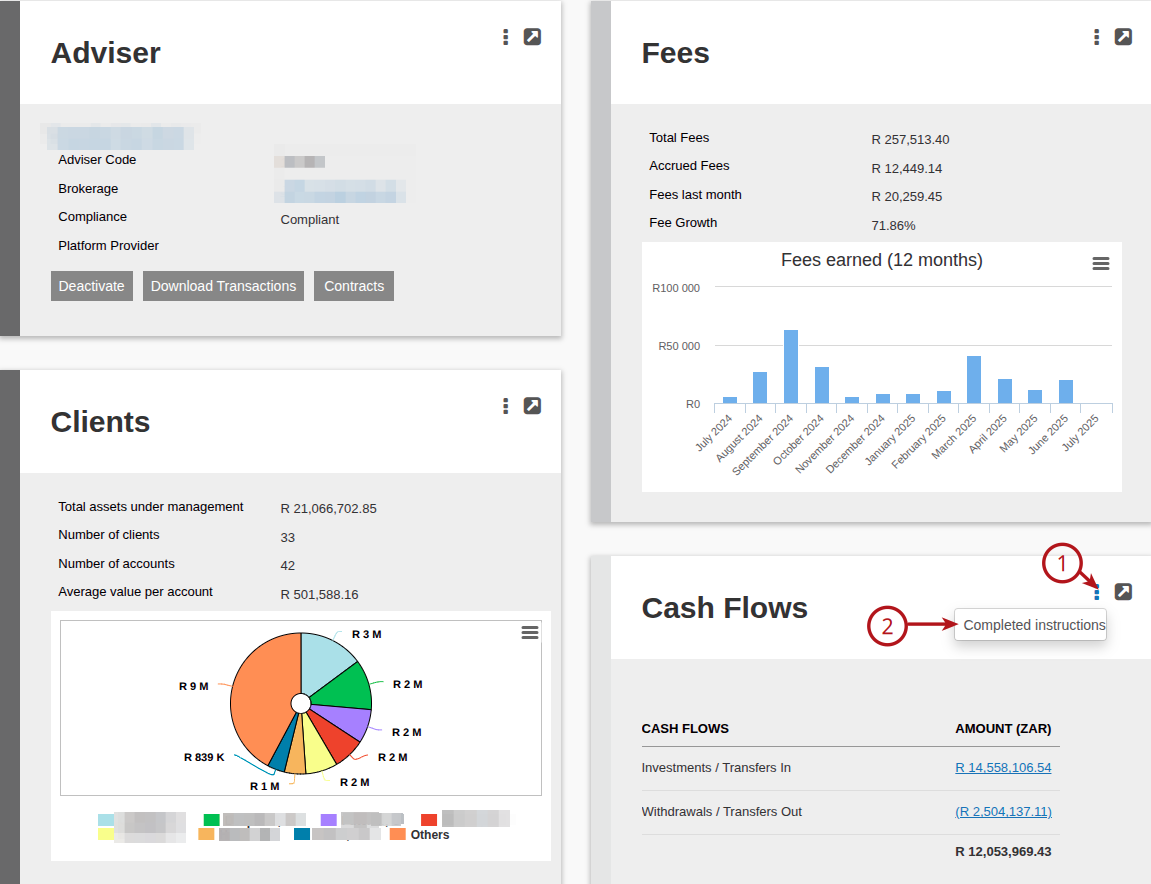The image size is (1151, 884).
Task: Open the Contracts button
Action: point(354,286)
